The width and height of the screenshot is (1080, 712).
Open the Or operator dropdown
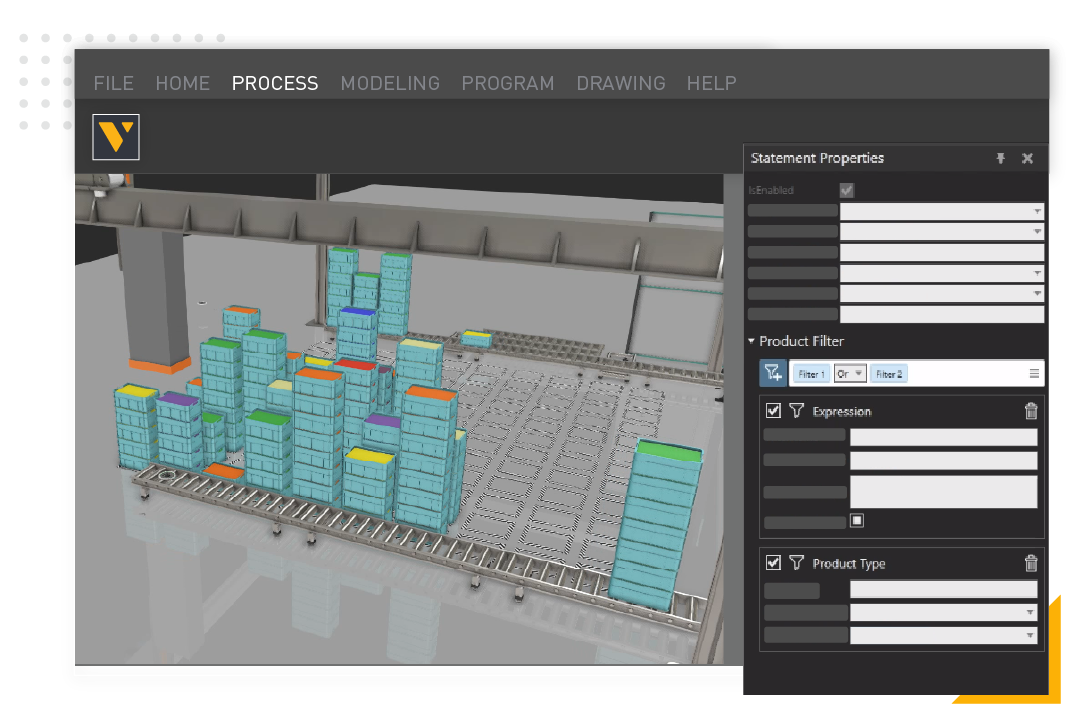tap(850, 374)
